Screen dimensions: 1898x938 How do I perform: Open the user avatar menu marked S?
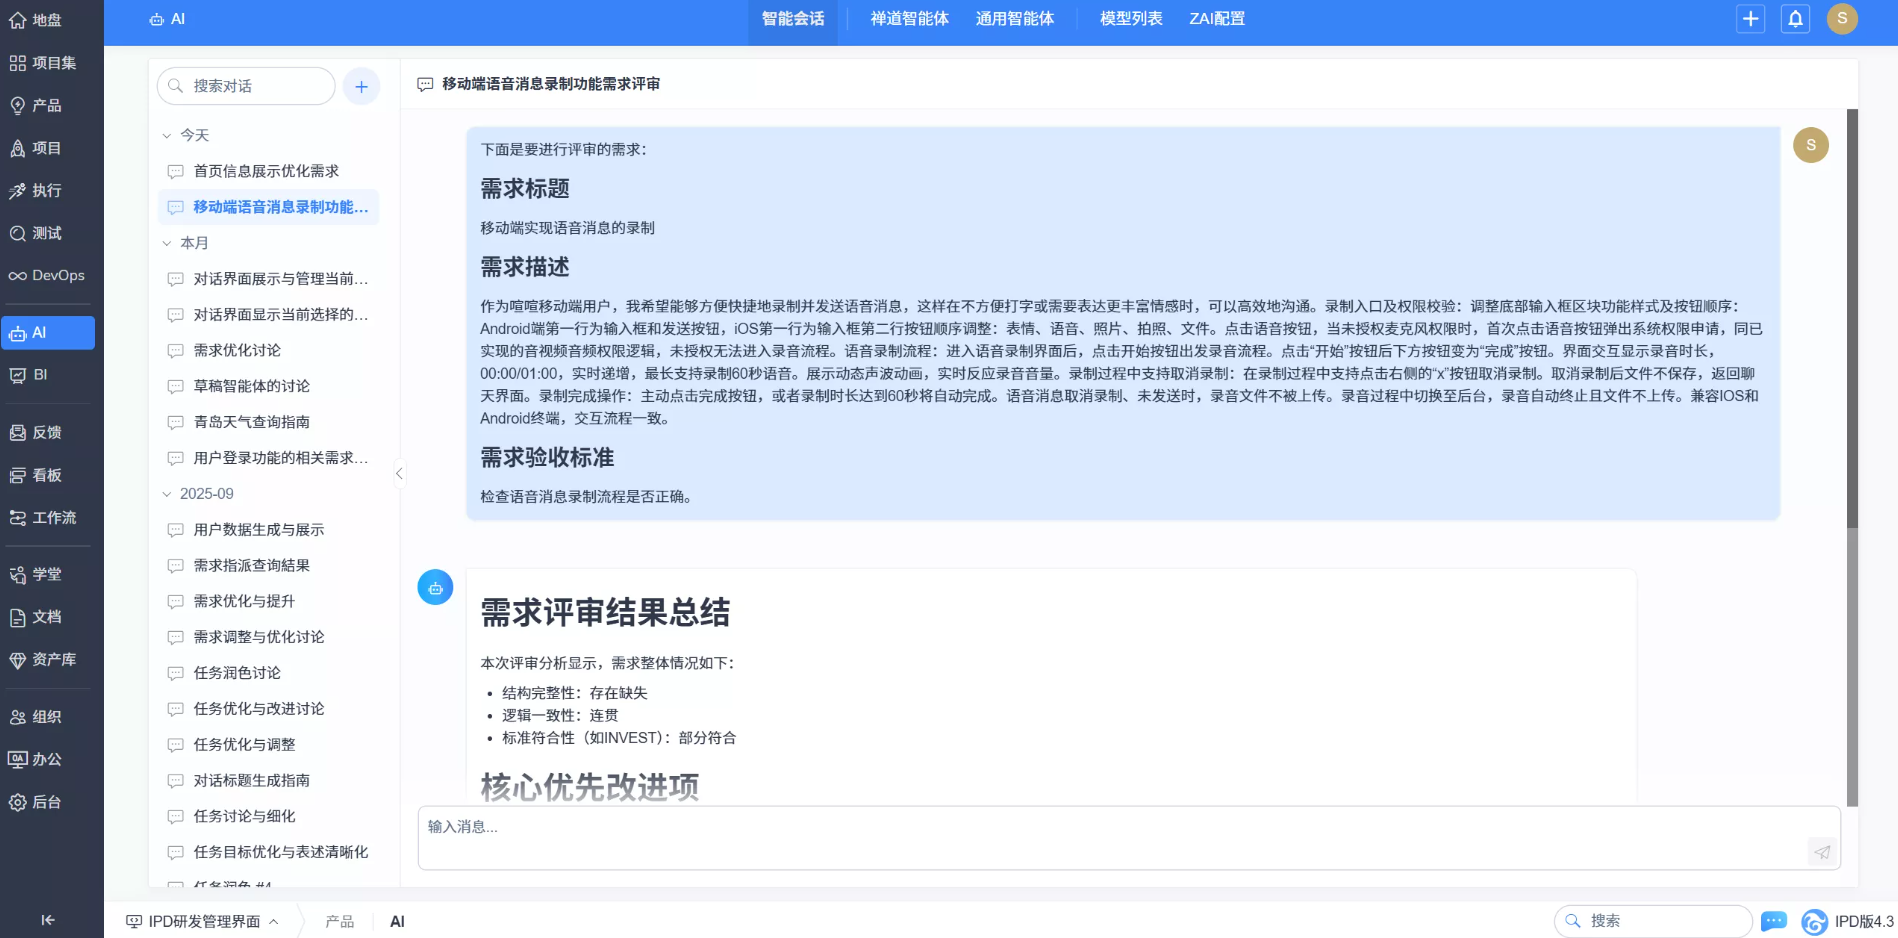pyautogui.click(x=1842, y=19)
